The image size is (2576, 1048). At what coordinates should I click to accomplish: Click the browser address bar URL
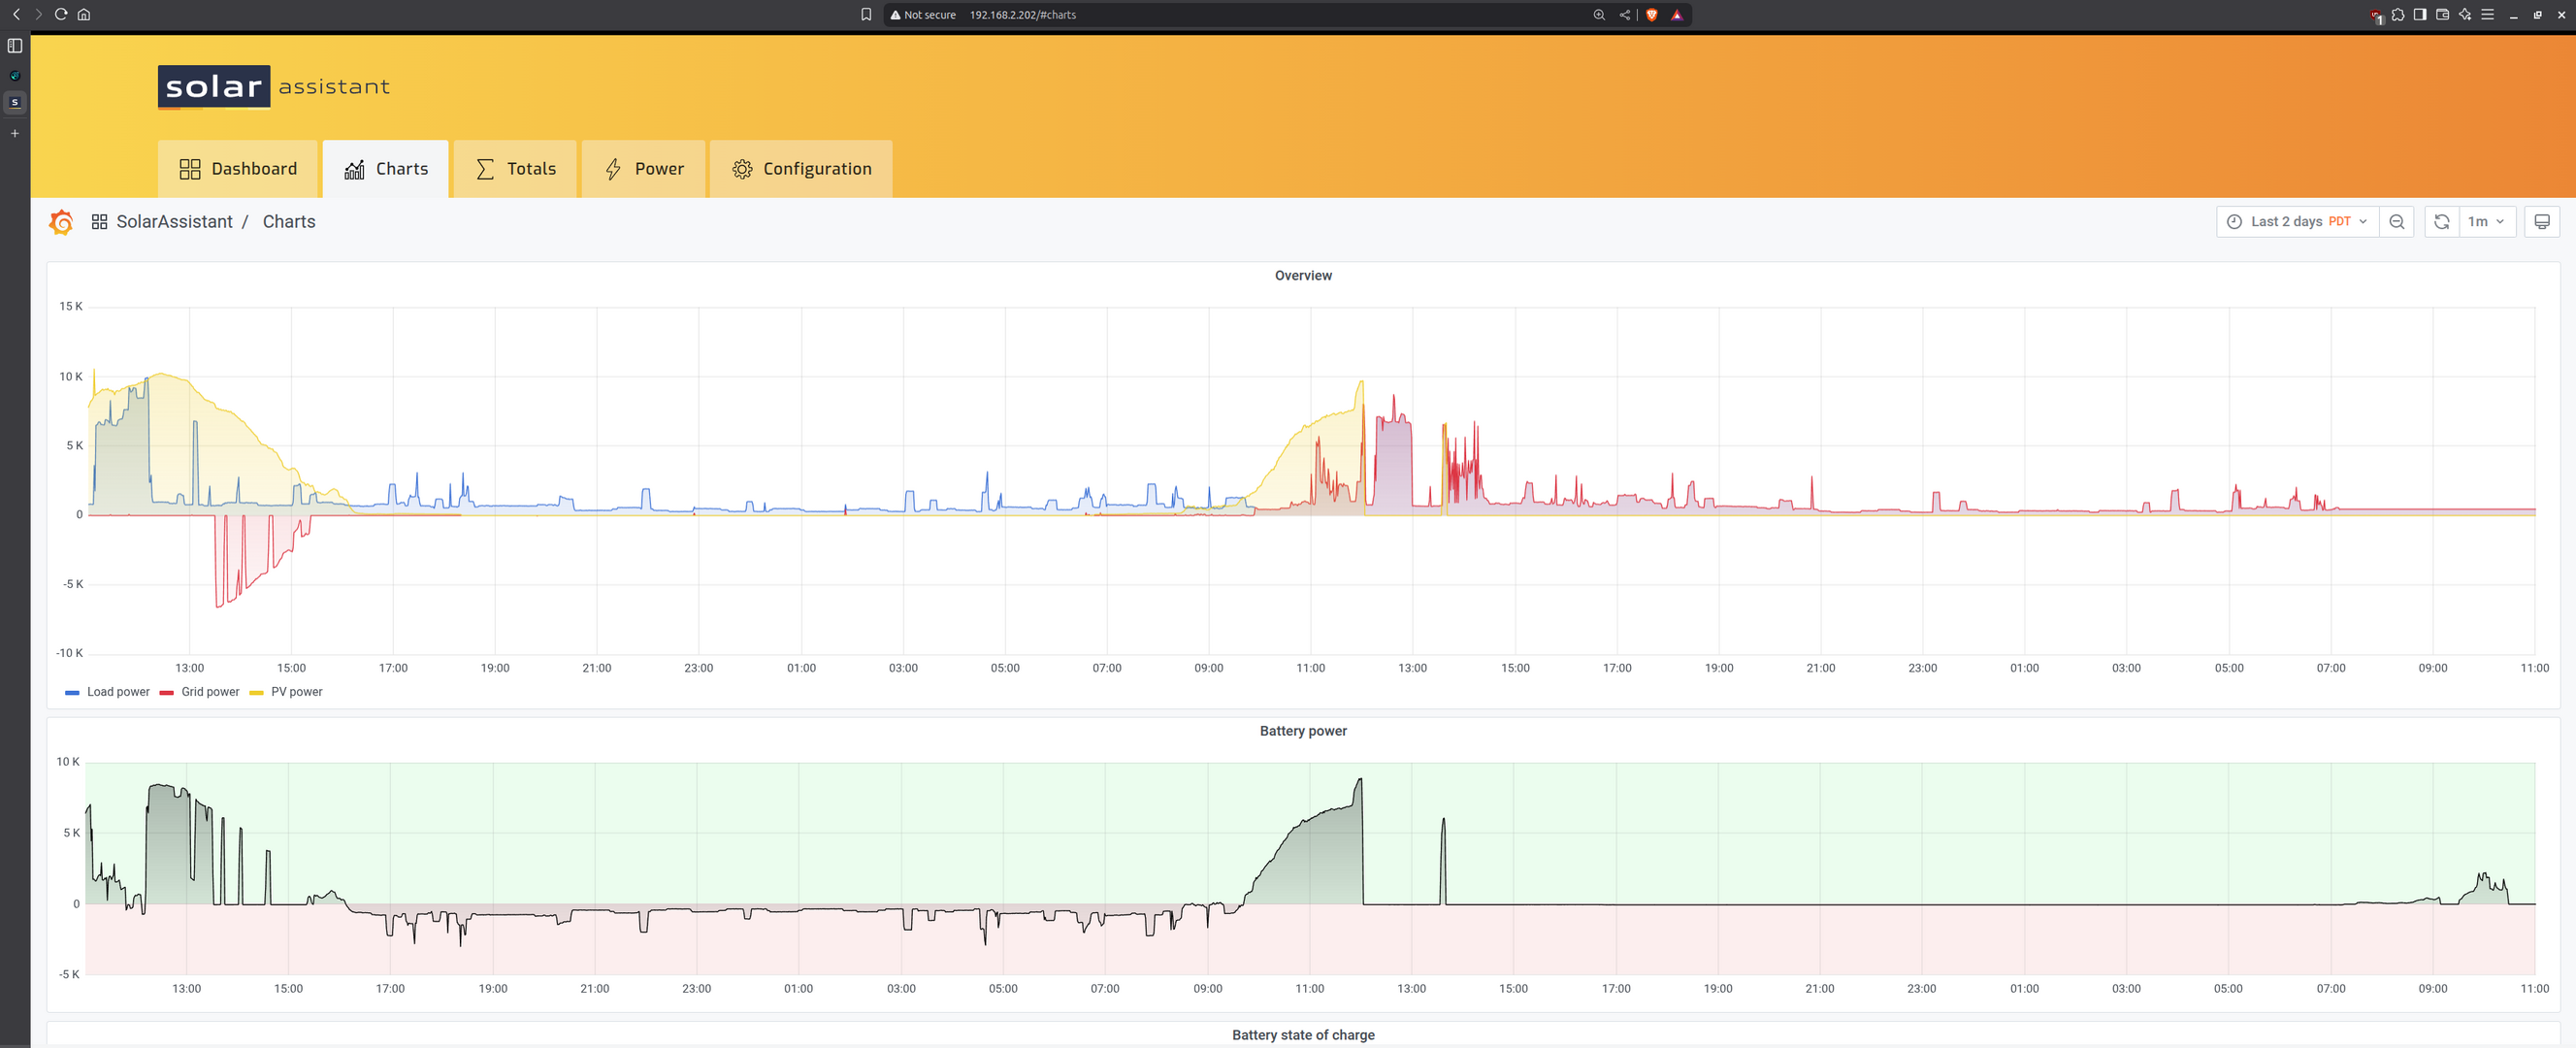(x=1022, y=15)
